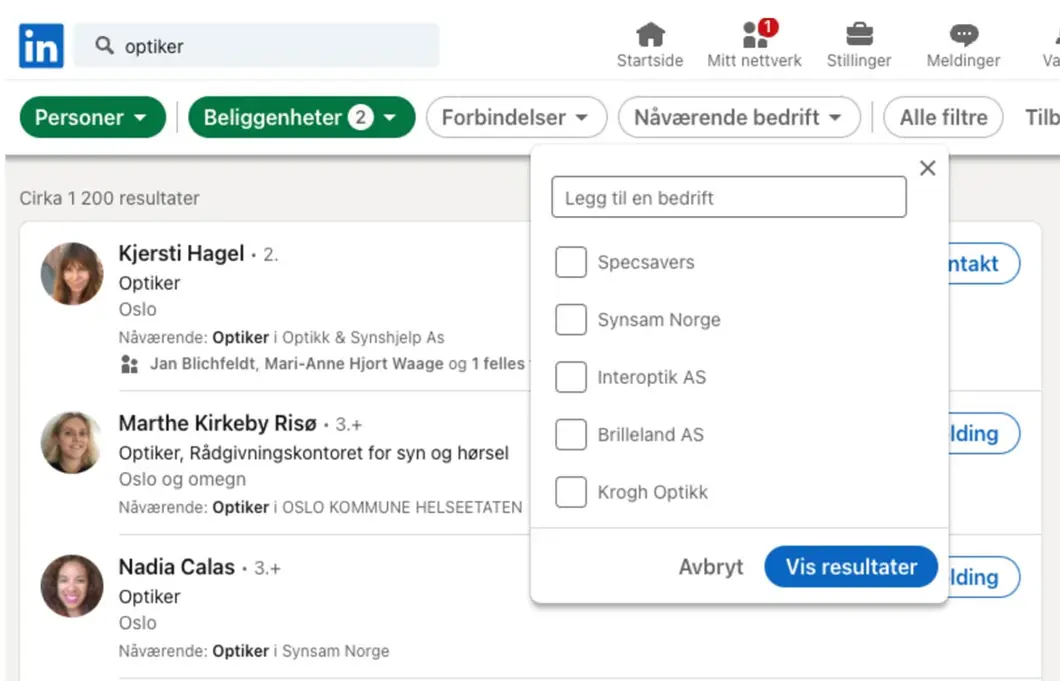
Task: Click the optiker search box
Action: coord(256,45)
